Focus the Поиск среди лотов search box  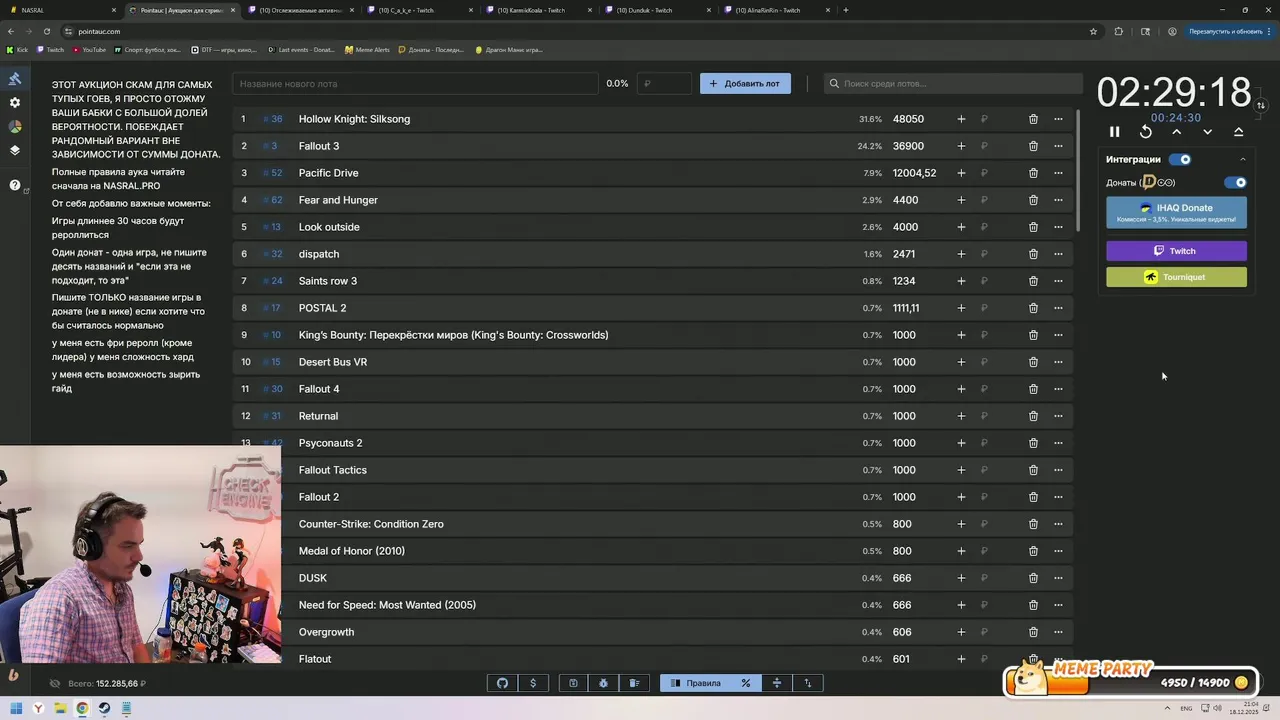point(953,84)
